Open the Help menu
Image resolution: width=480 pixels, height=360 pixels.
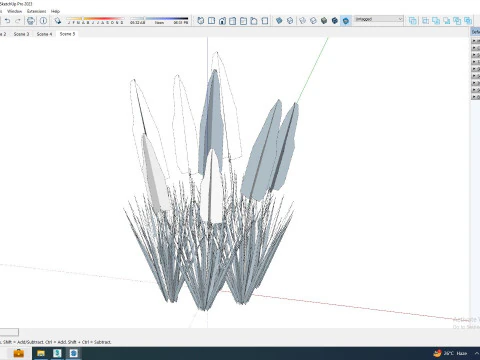tap(55, 11)
